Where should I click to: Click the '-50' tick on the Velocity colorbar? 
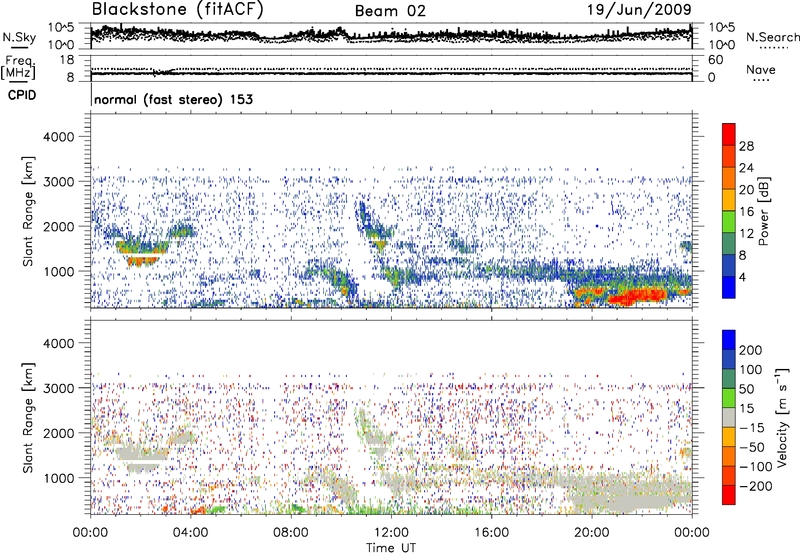752,447
